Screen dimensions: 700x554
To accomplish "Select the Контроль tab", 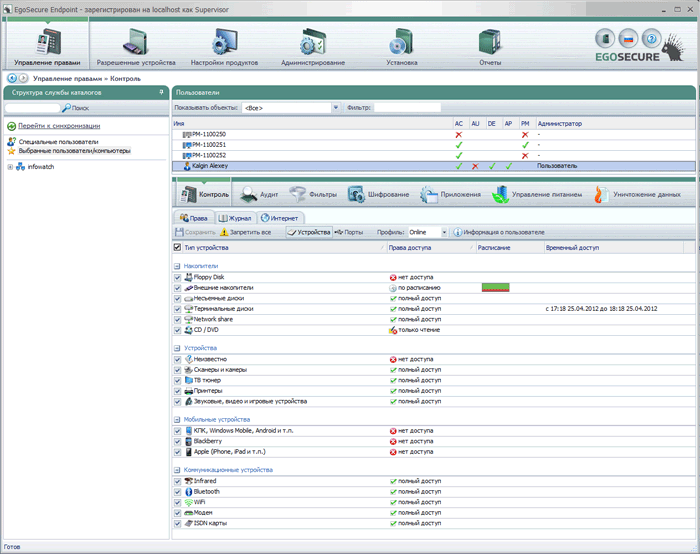I will (x=204, y=194).
